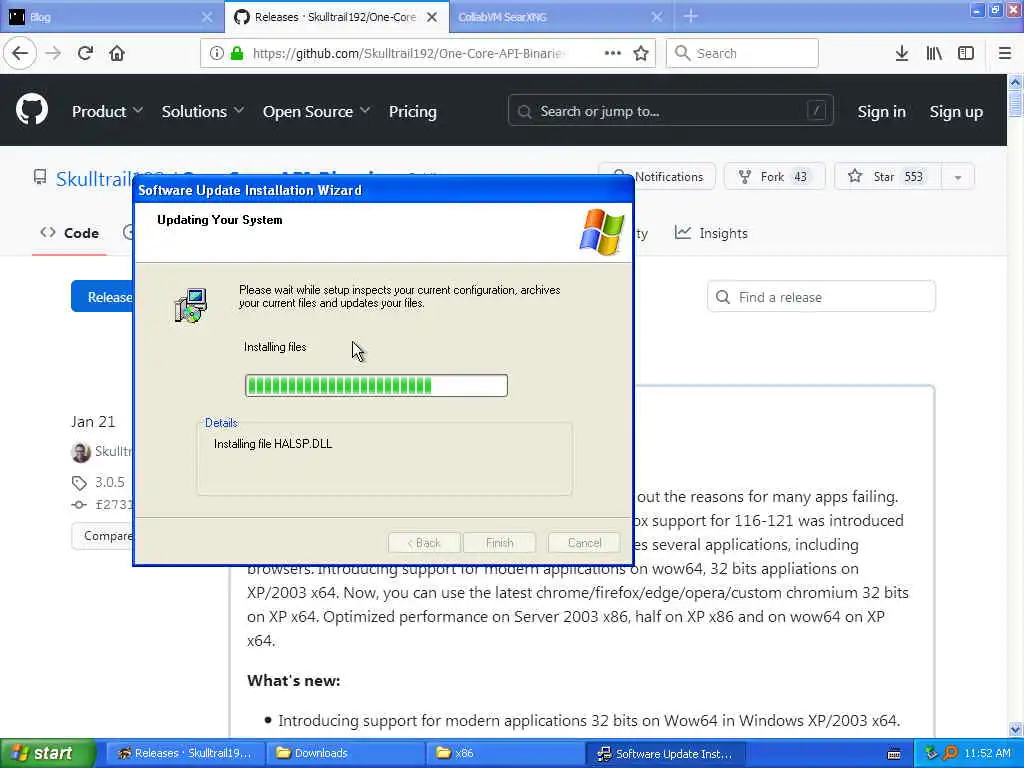Open the 3.0.5 tag link
The image size is (1024, 768).
109,483
